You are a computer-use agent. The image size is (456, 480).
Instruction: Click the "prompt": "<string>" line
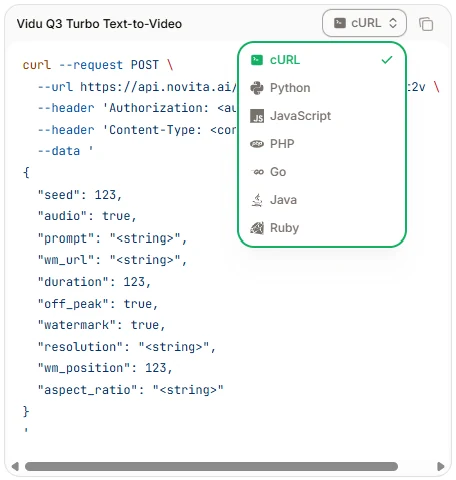[112, 238]
